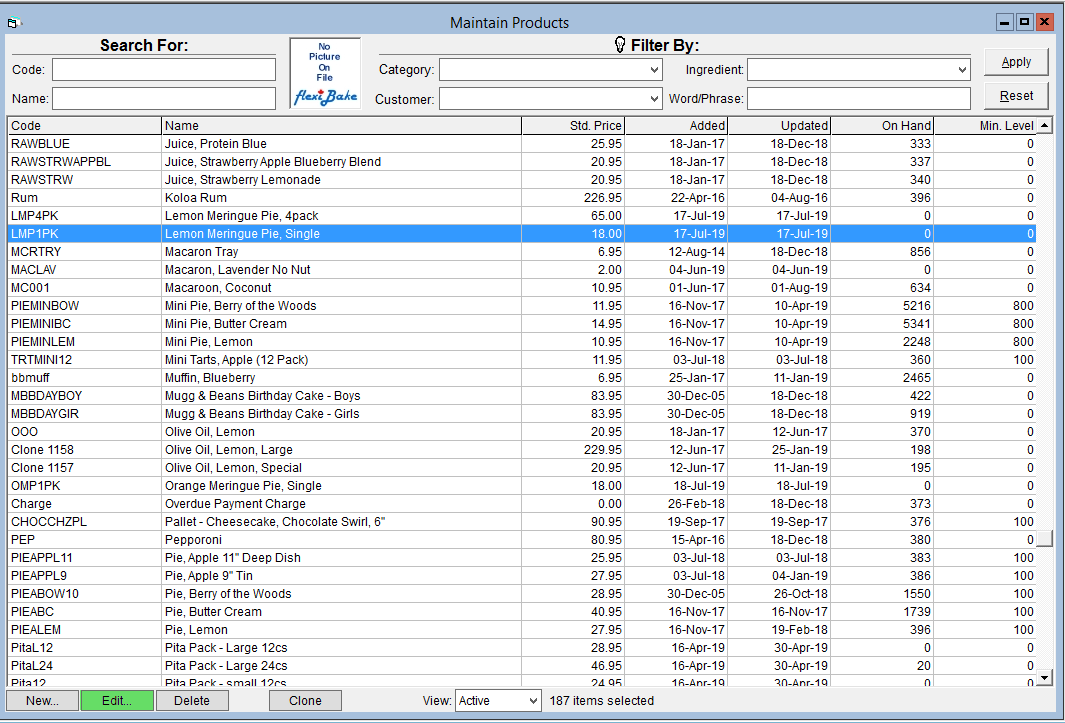Image resolution: width=1065 pixels, height=723 pixels.
Task: Select Macaroon, Coconut product
Action: click(x=522, y=287)
